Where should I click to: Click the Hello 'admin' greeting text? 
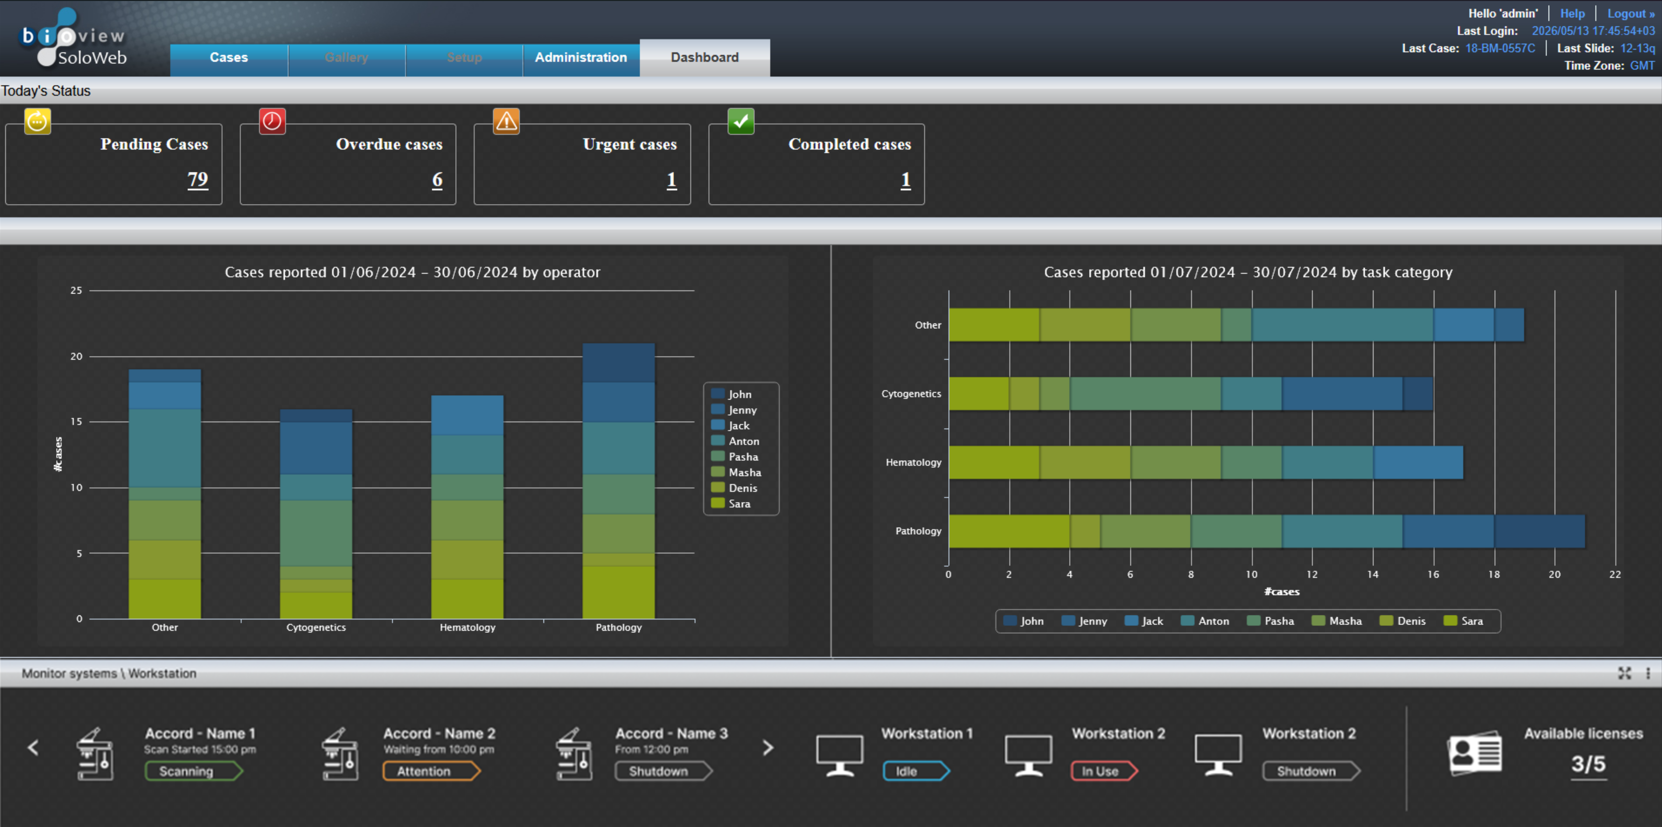tap(1503, 14)
